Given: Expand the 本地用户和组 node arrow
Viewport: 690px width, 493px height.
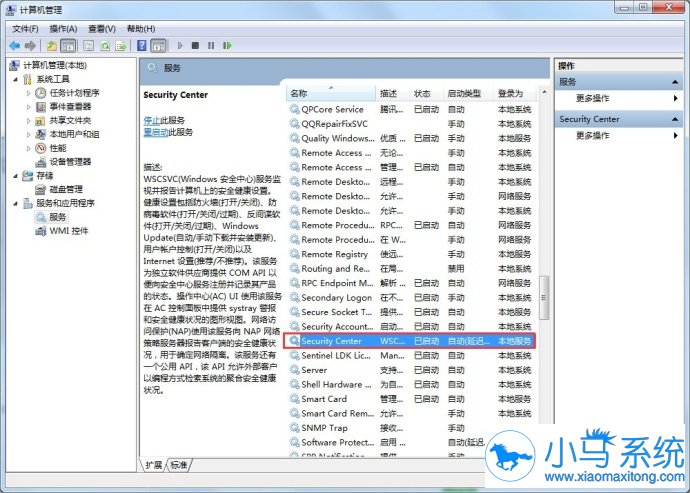Looking at the screenshot, I should coord(29,134).
